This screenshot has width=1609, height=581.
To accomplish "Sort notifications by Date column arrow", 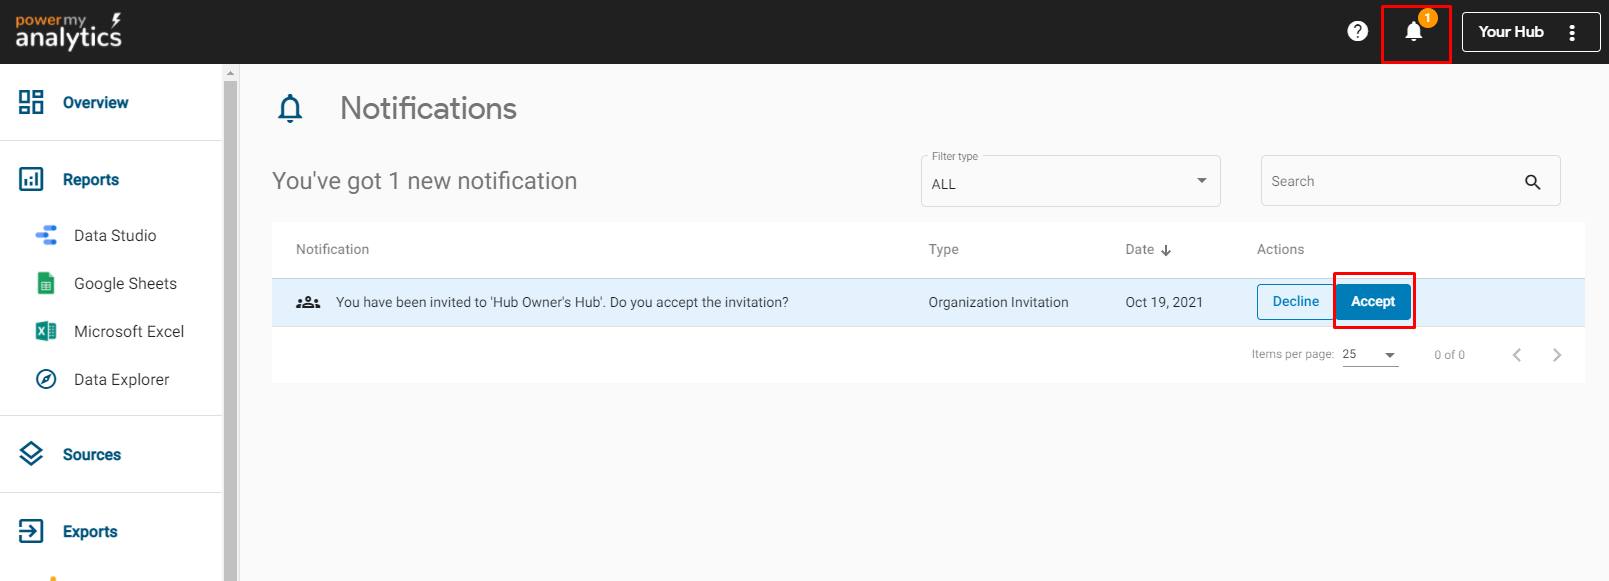I will pyautogui.click(x=1166, y=250).
